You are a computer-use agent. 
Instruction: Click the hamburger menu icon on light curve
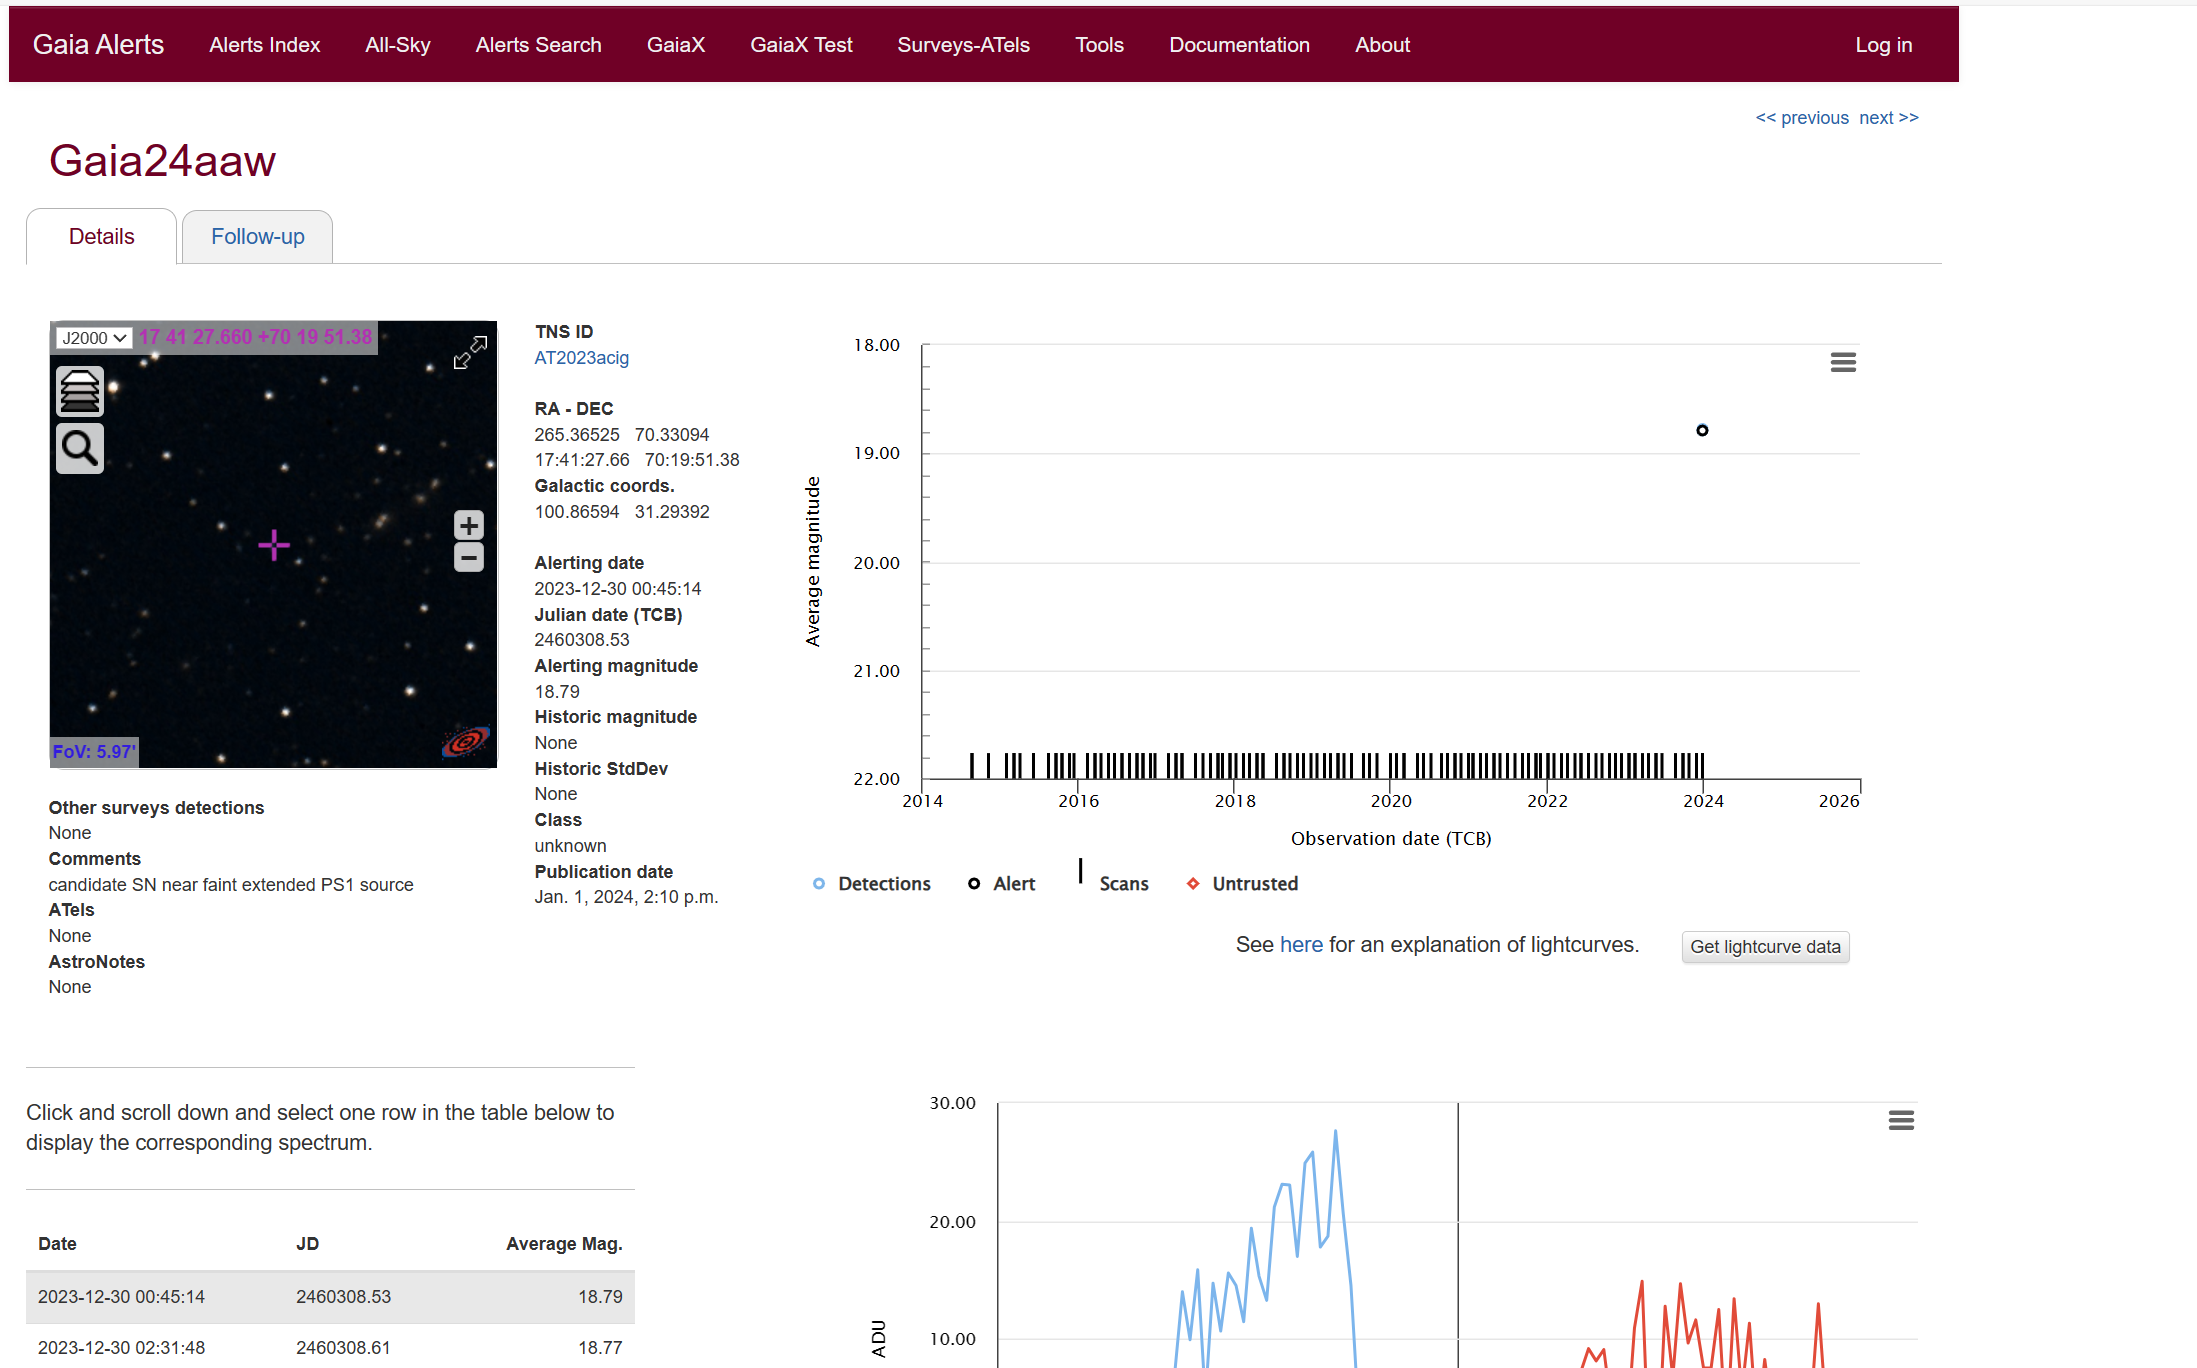click(1846, 366)
